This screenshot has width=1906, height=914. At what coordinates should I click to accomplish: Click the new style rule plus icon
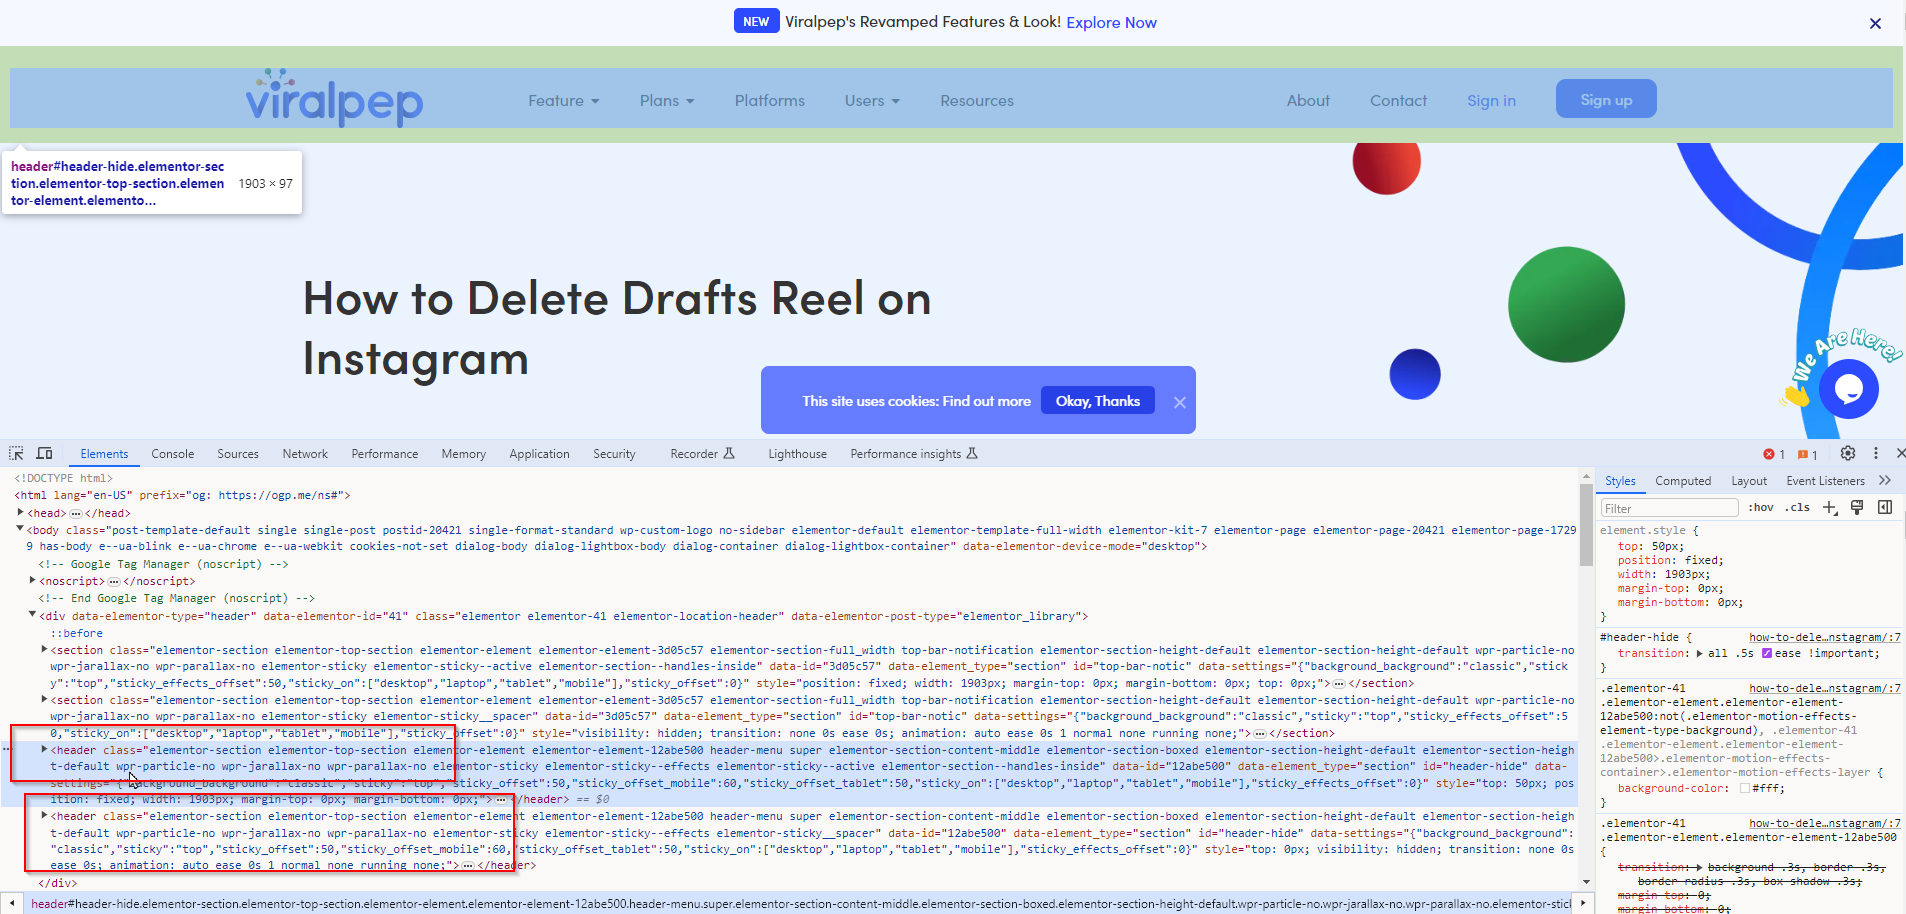click(x=1830, y=508)
